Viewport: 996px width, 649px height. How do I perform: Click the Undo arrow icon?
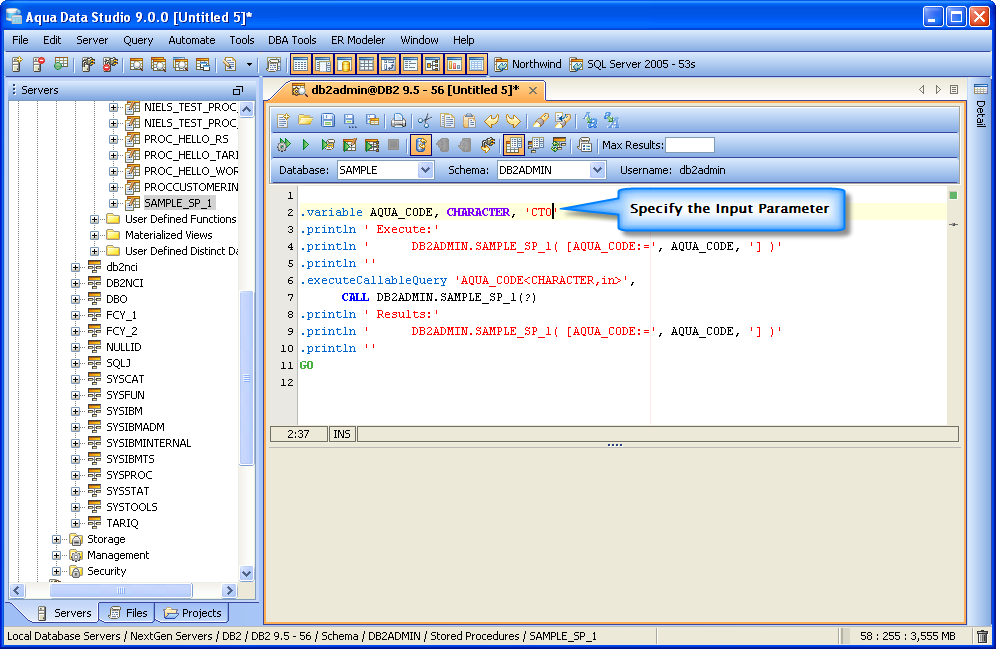(491, 120)
